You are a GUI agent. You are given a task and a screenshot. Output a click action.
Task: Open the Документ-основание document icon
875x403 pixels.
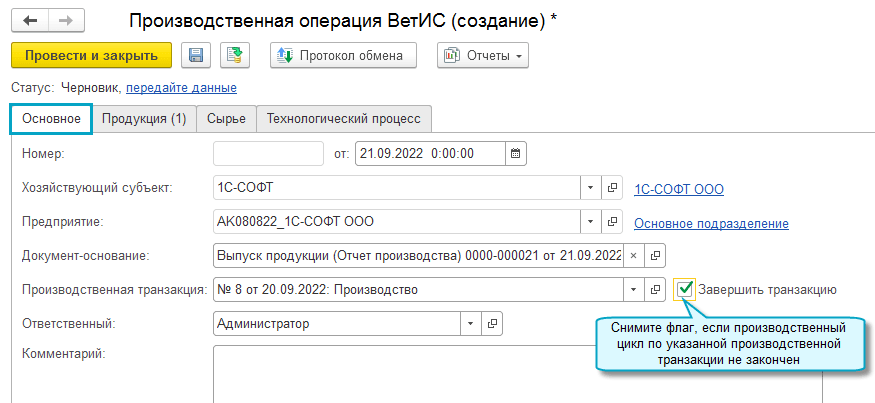pos(654,256)
